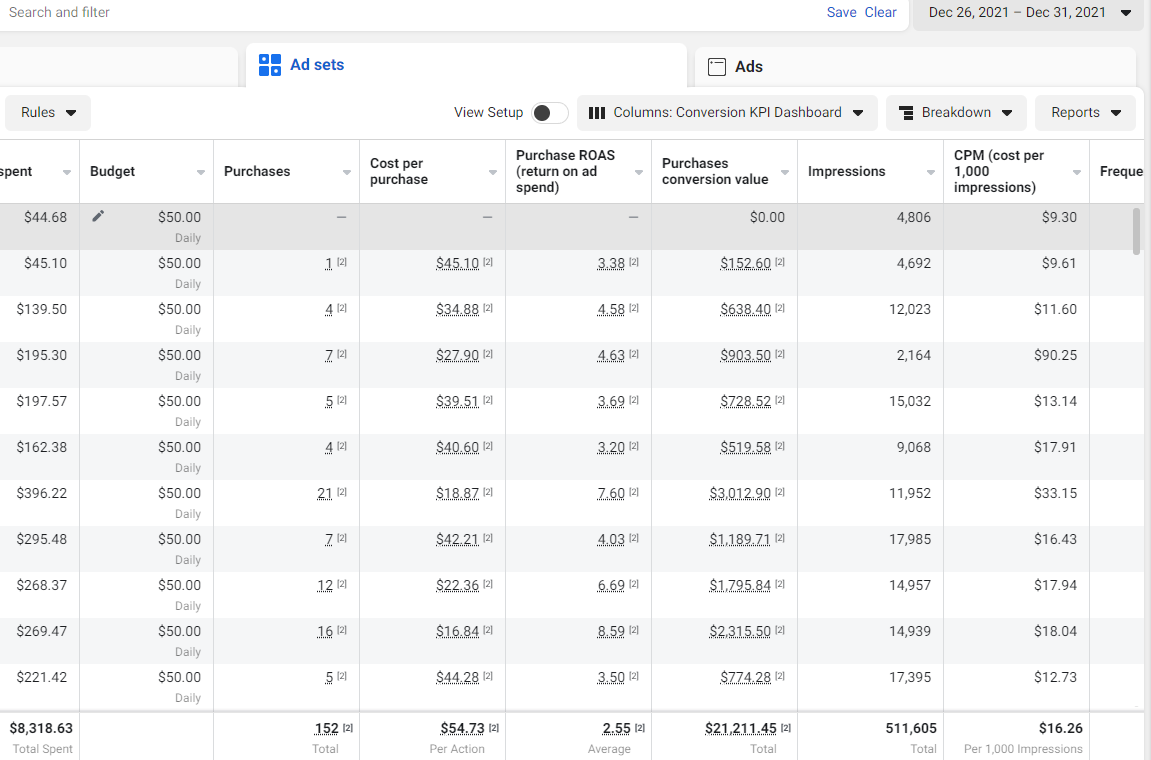
Task: Open the Reports dropdown
Action: click(x=1085, y=112)
